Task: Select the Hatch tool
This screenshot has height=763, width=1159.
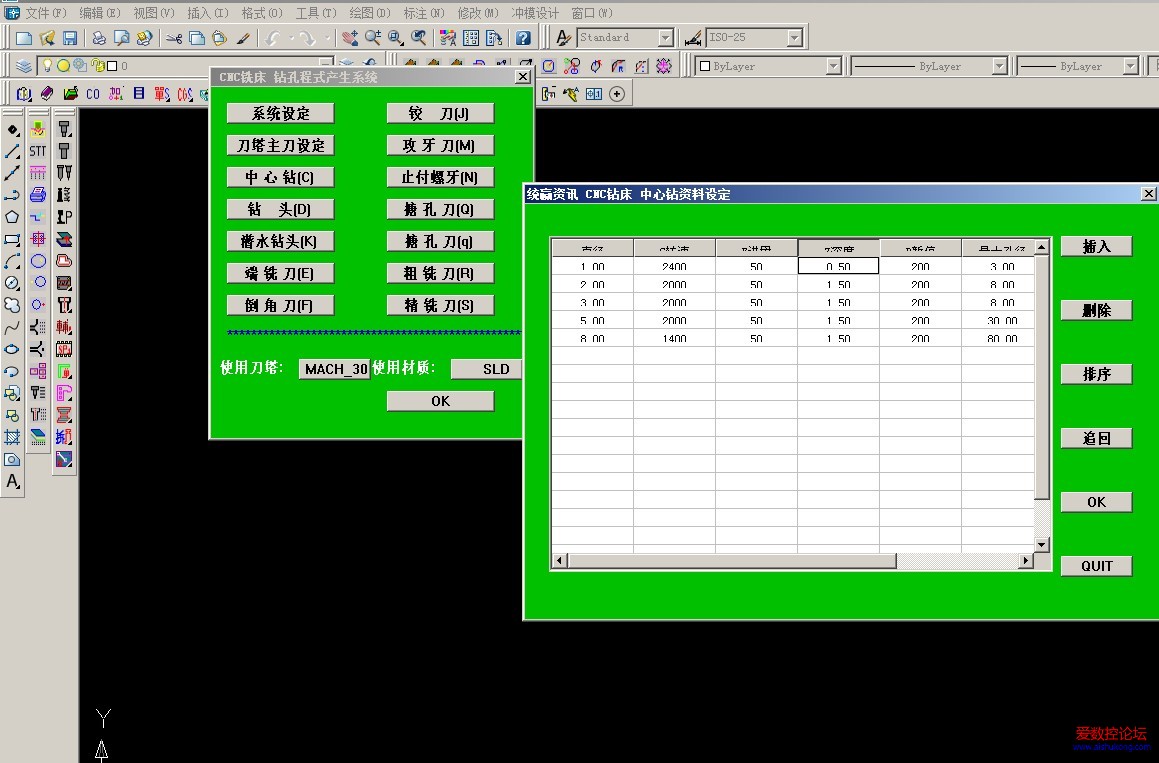Action: 12,437
